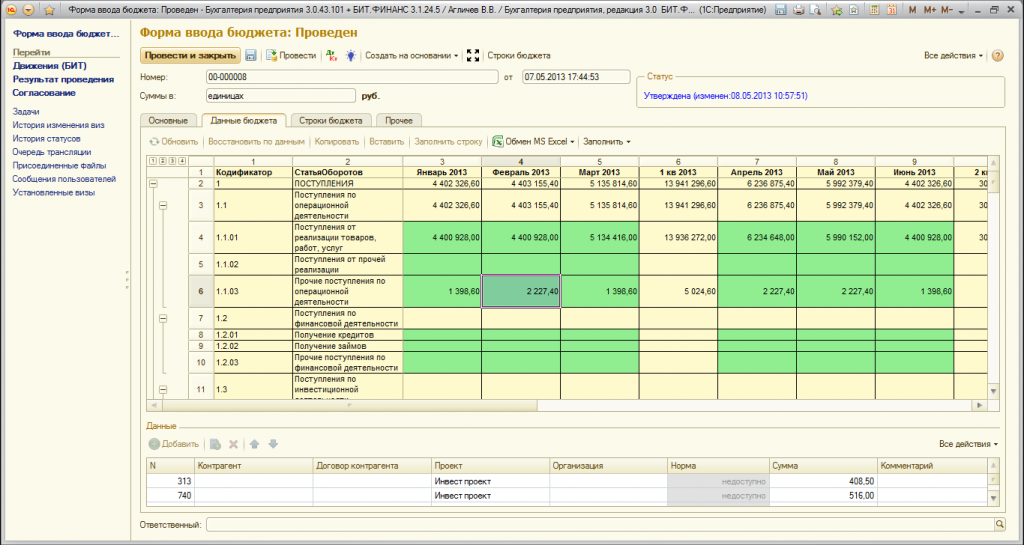Open the Создать на основании dropdown
The height and width of the screenshot is (545, 1024).
tap(411, 56)
